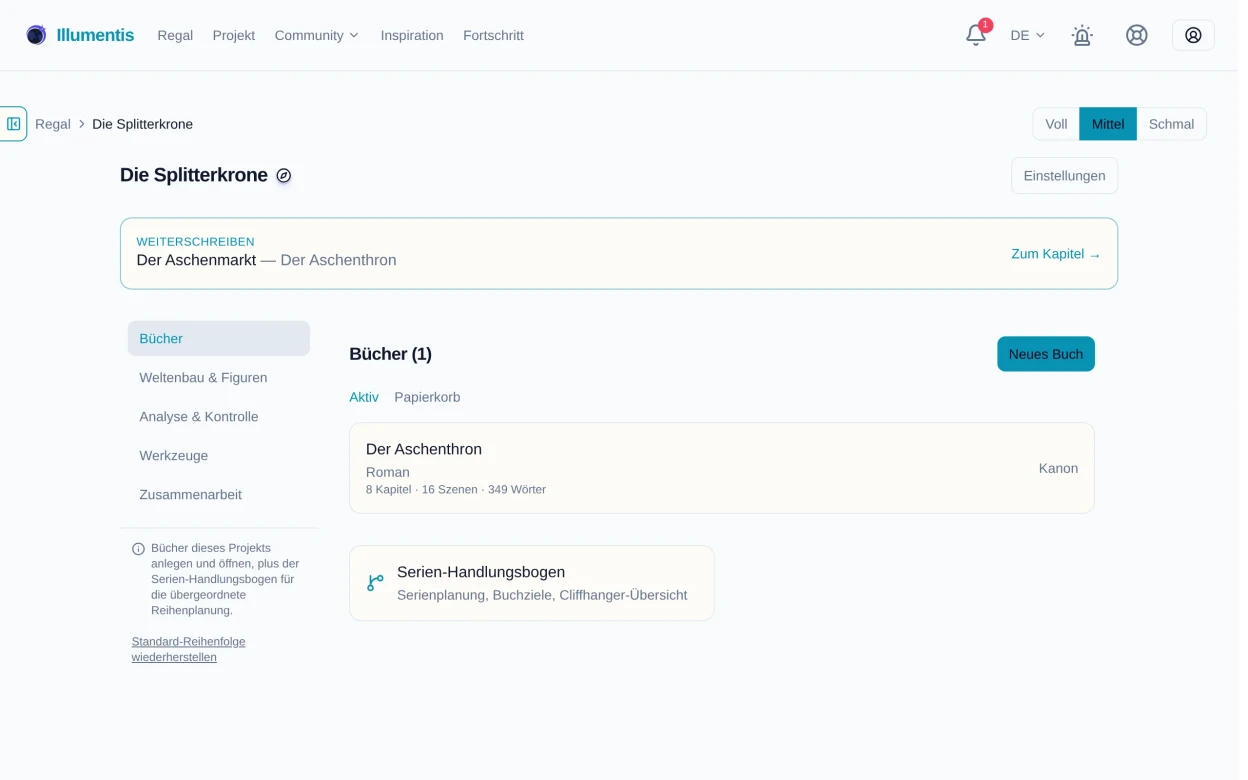The width and height of the screenshot is (1248, 780).
Task: Click the Illumentis brand name
Action: tap(95, 35)
